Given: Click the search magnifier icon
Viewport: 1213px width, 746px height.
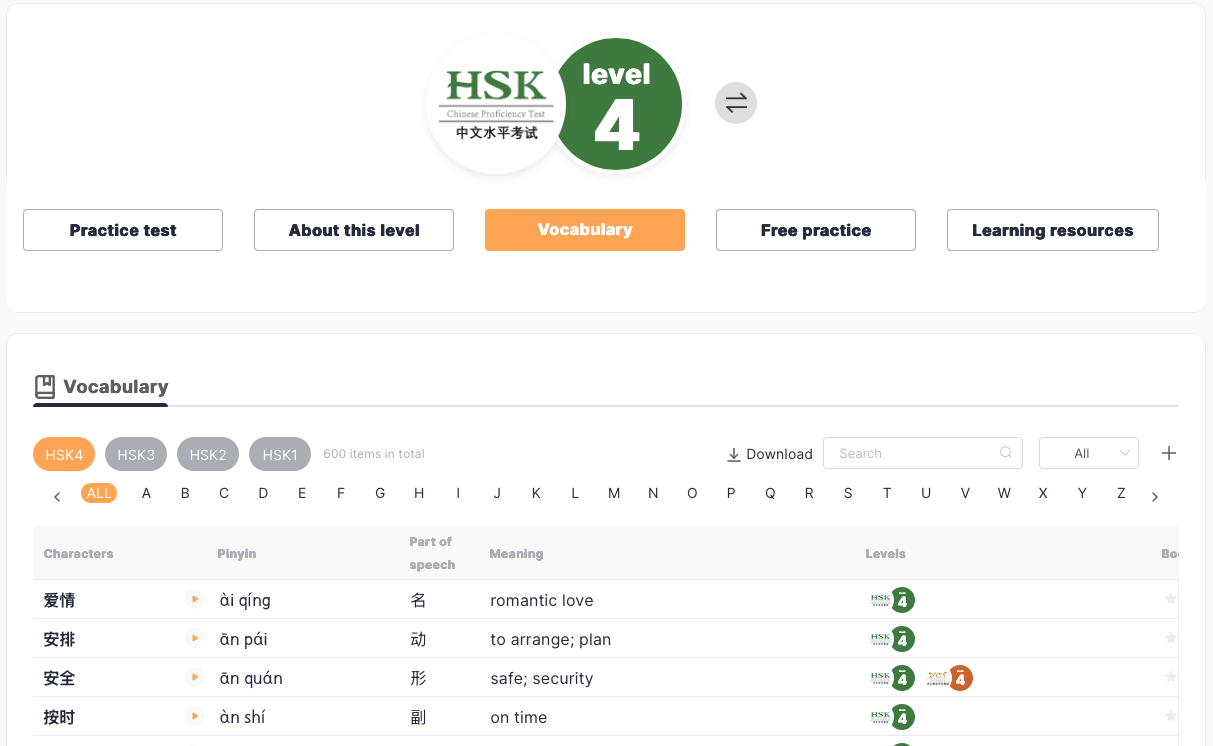Looking at the screenshot, I should click(1006, 453).
